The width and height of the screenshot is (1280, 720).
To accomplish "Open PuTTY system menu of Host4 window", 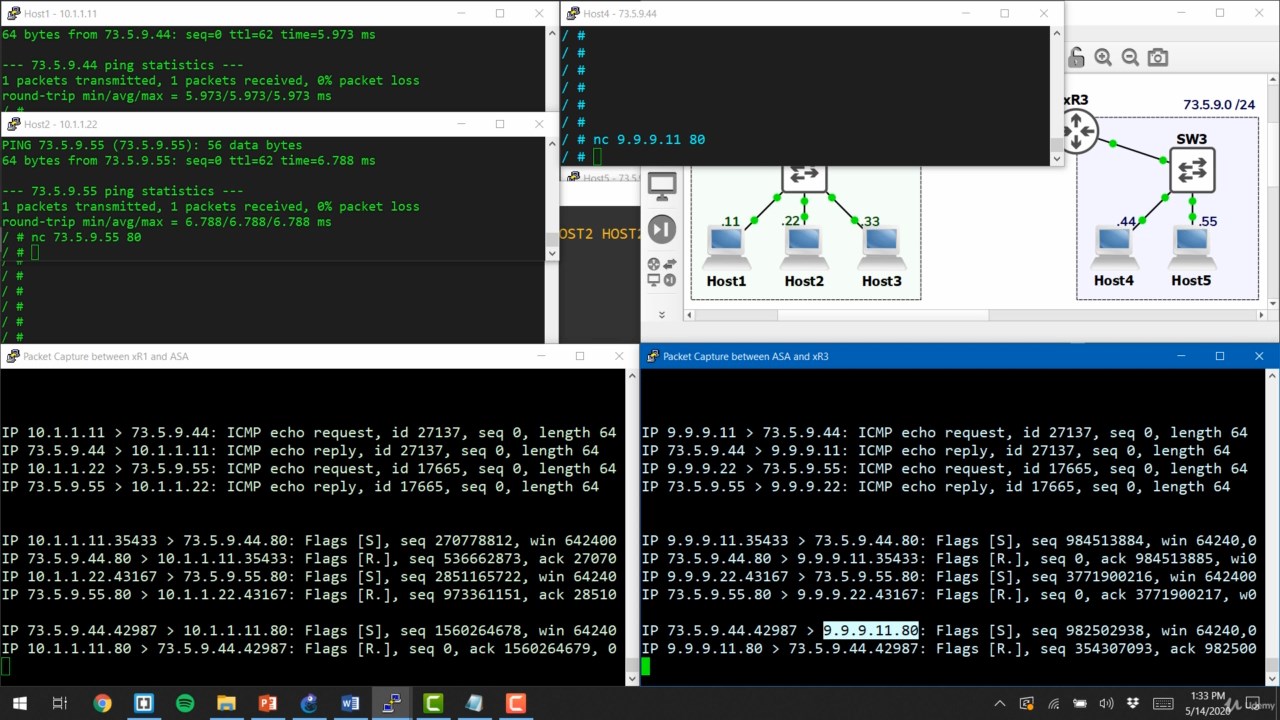I will click(573, 13).
